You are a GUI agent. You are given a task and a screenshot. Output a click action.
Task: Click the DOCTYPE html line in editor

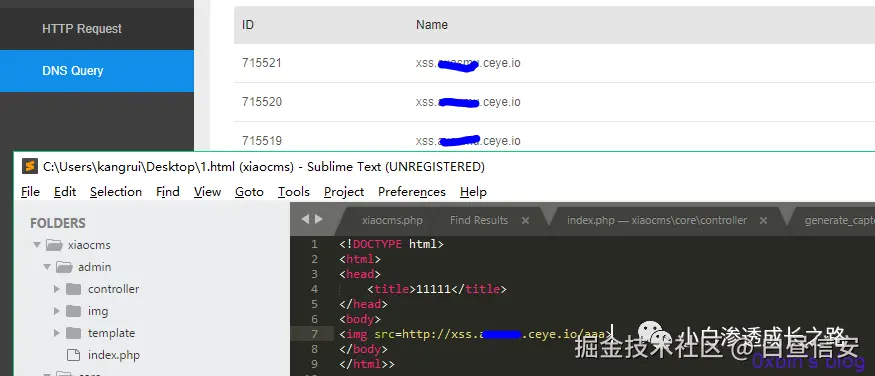(x=391, y=244)
